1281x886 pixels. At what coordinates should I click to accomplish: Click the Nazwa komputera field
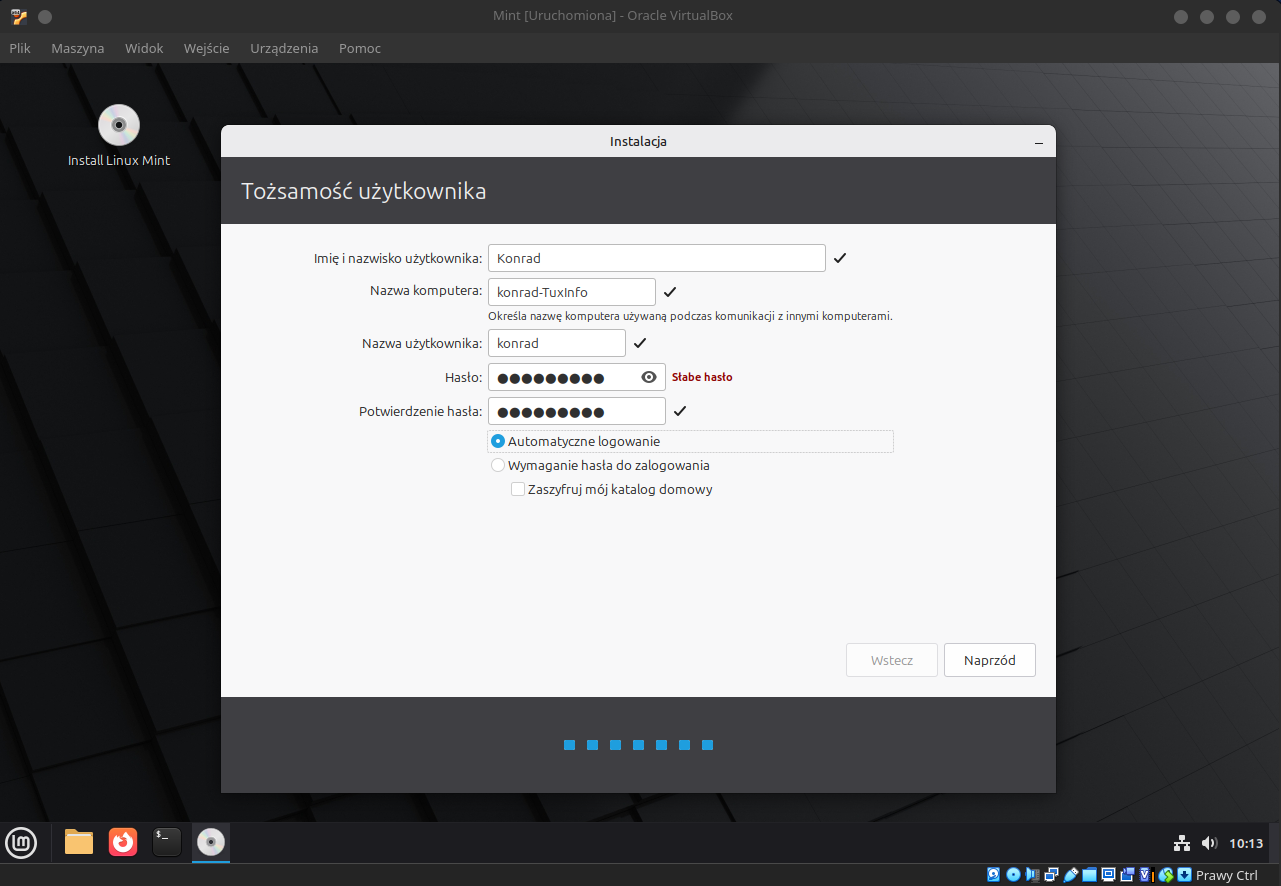[572, 292]
